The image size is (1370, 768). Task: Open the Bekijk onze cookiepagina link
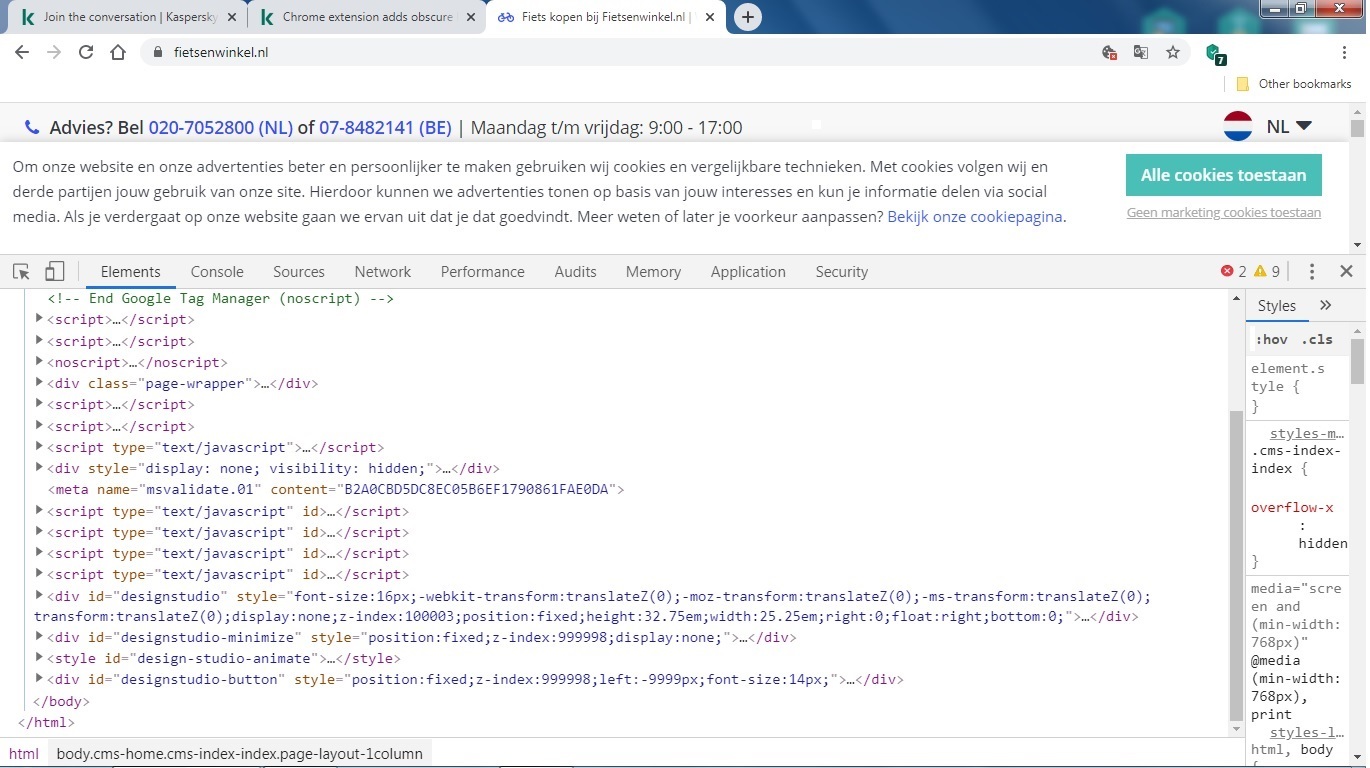[x=974, y=216]
